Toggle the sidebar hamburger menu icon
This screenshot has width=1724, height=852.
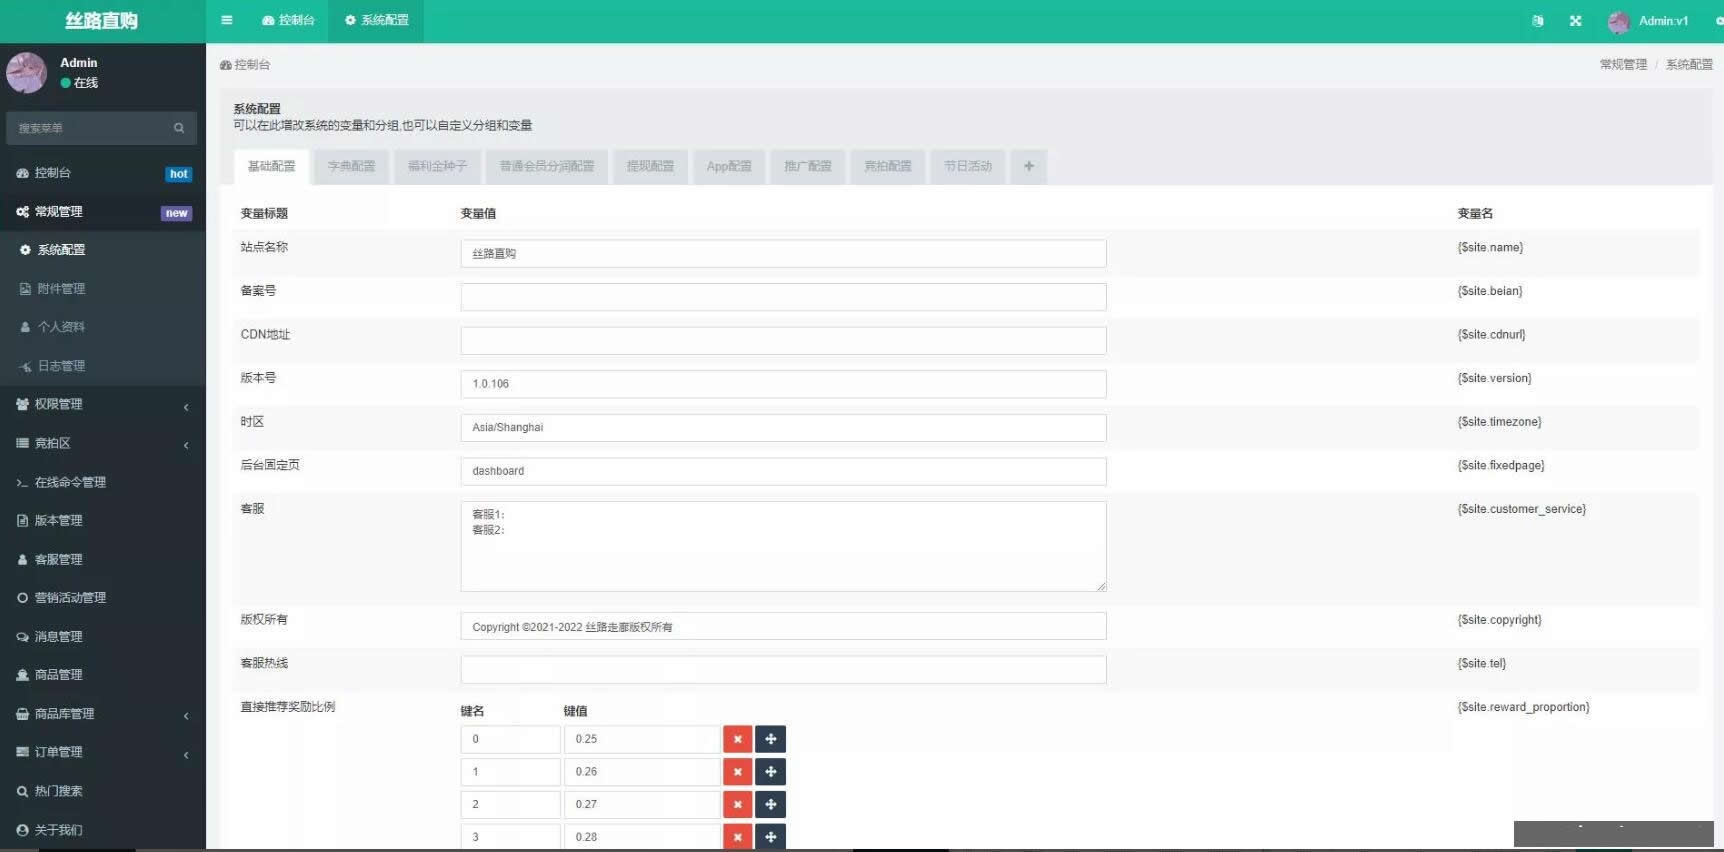click(x=227, y=20)
